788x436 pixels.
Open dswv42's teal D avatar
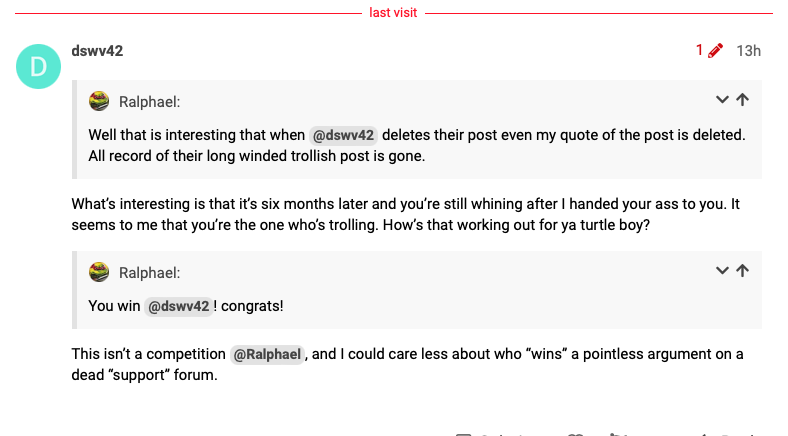[x=38, y=66]
